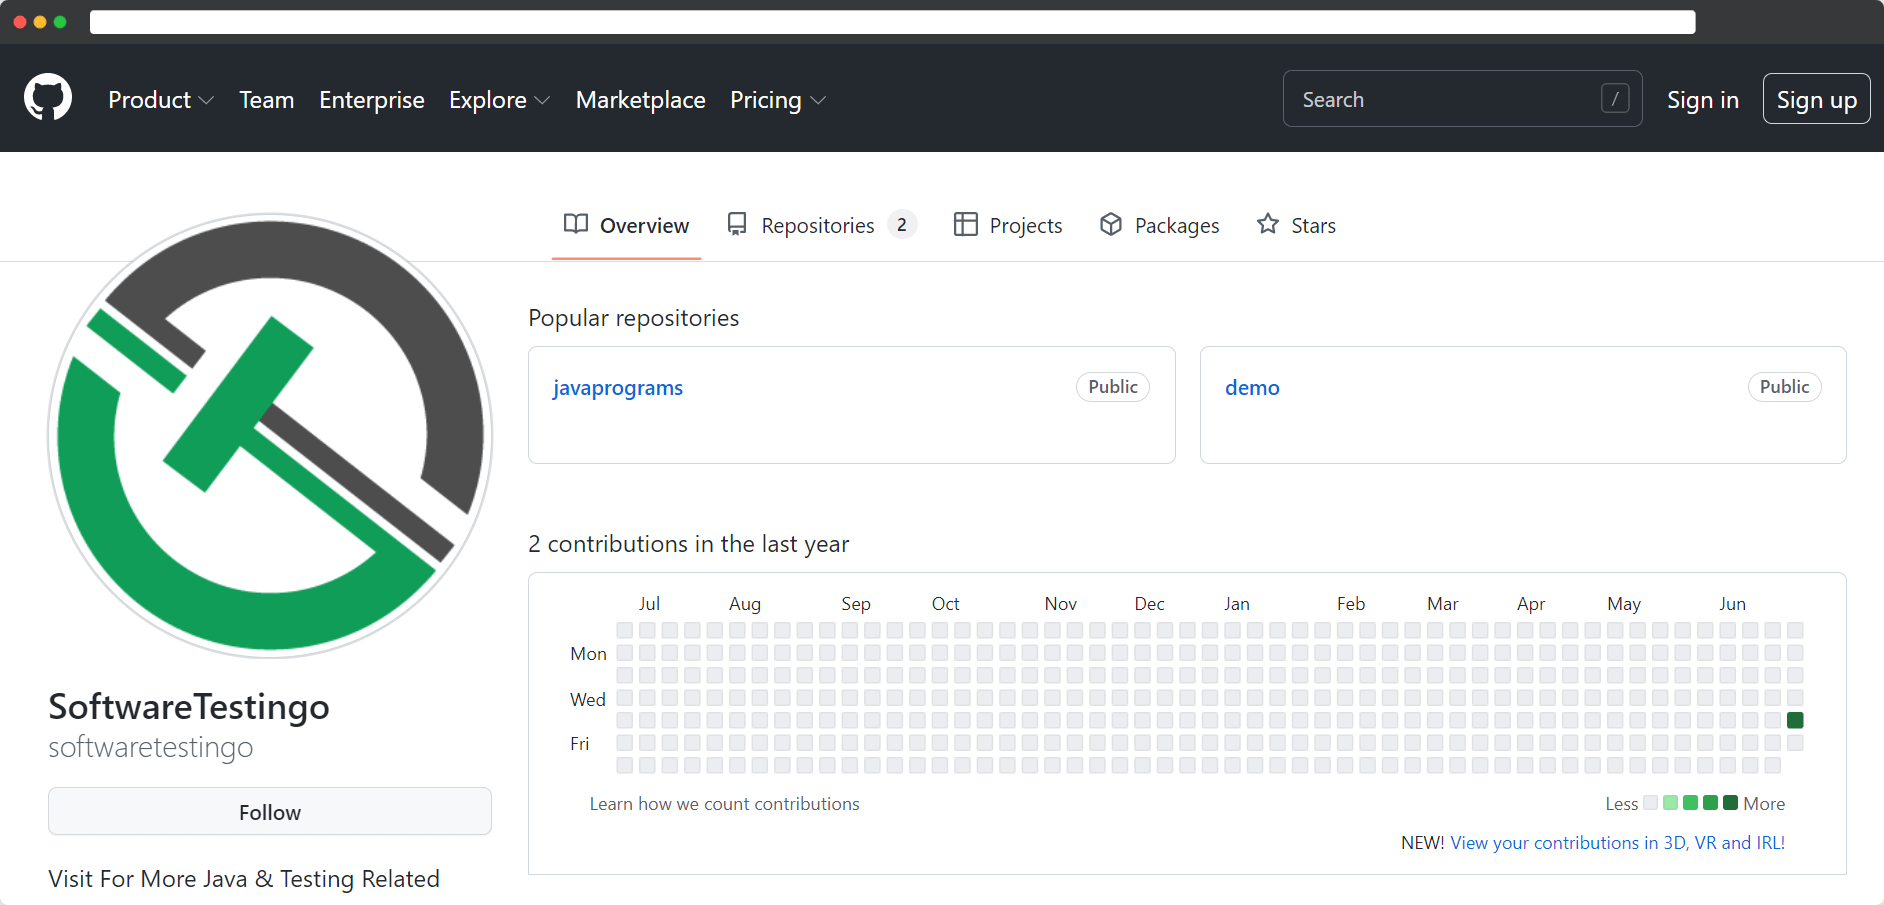Click the green maximize window button
Image resolution: width=1884 pixels, height=905 pixels.
(x=60, y=22)
